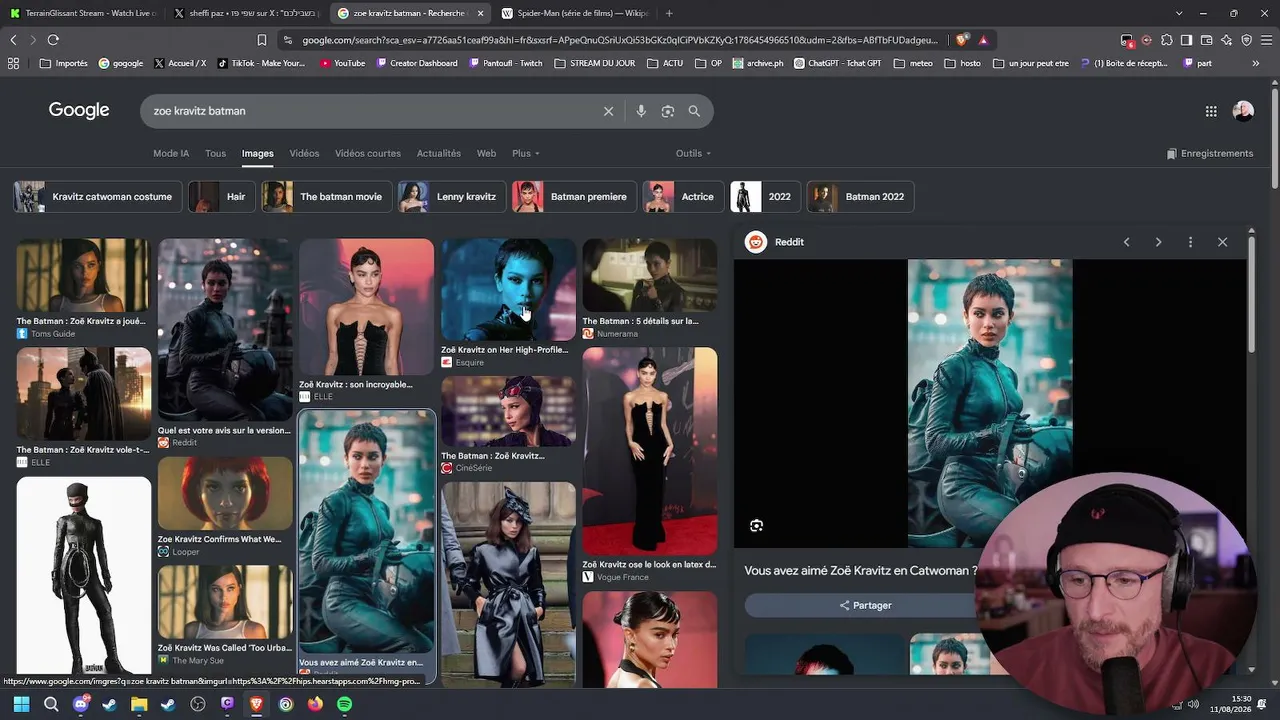
Task: Switch to the sheffi paz X tab
Action: tap(246, 13)
